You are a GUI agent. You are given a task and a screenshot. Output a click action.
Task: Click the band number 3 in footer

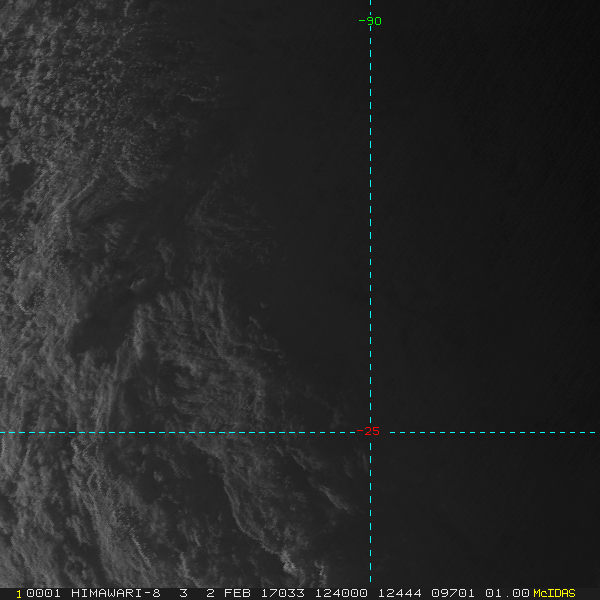coord(183,593)
